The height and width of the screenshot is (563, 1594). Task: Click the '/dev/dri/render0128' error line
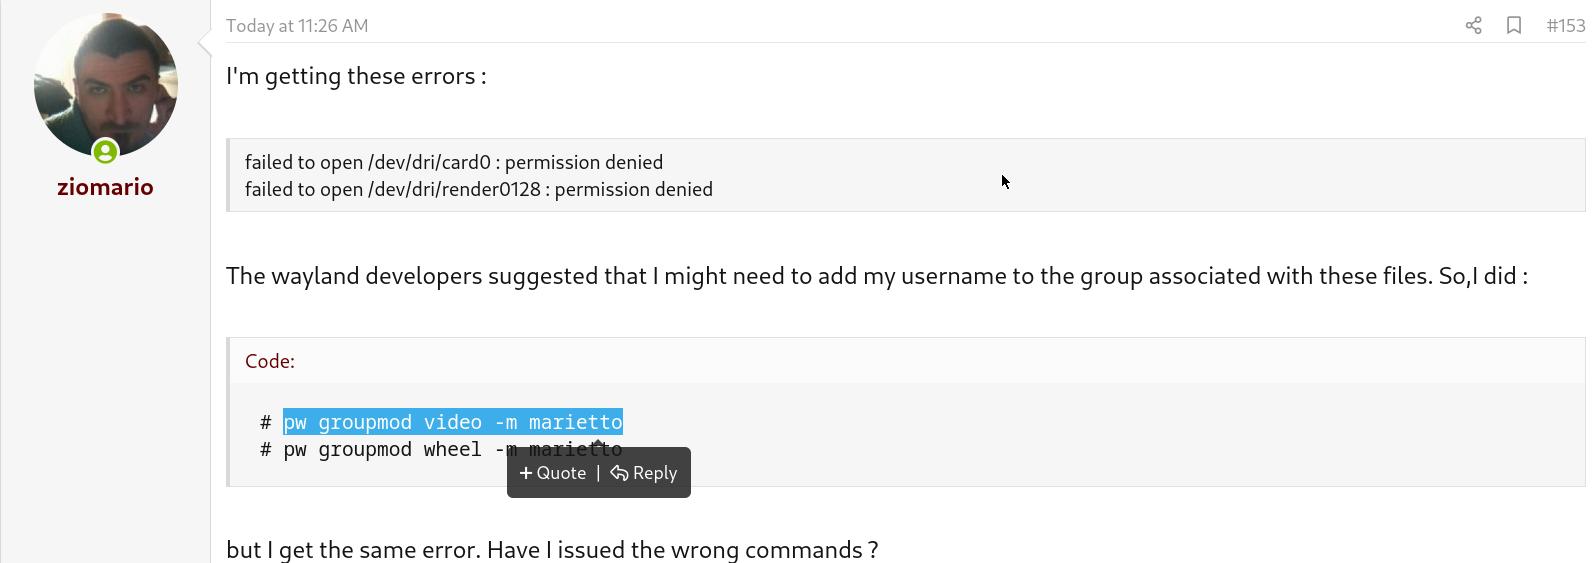pos(478,189)
